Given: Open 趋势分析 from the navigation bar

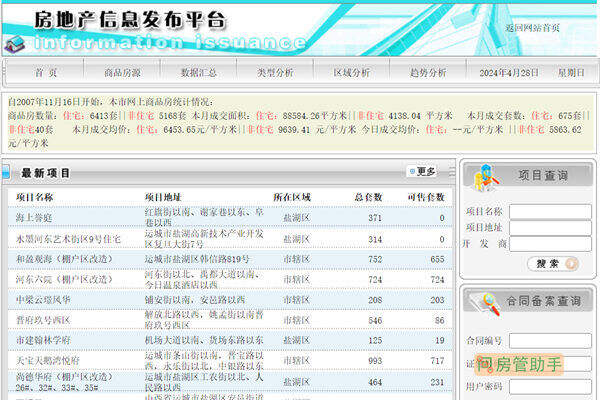Looking at the screenshot, I should 428,73.
